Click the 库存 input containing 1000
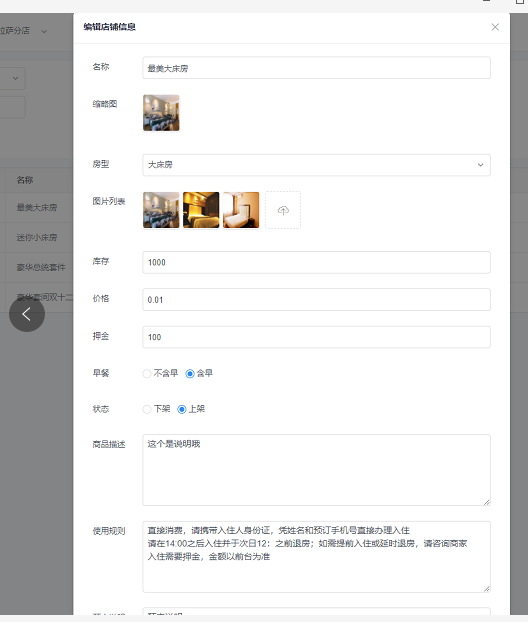528x622 pixels. [x=317, y=262]
